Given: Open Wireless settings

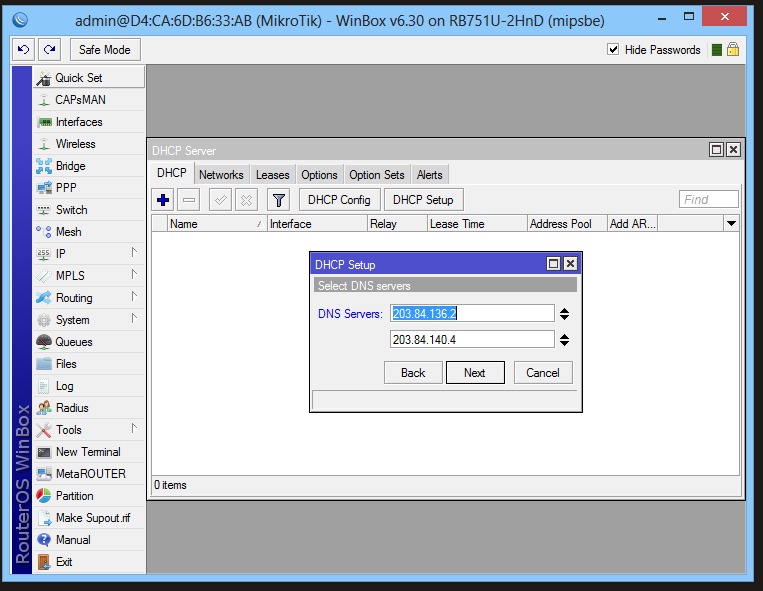Looking at the screenshot, I should (x=89, y=144).
